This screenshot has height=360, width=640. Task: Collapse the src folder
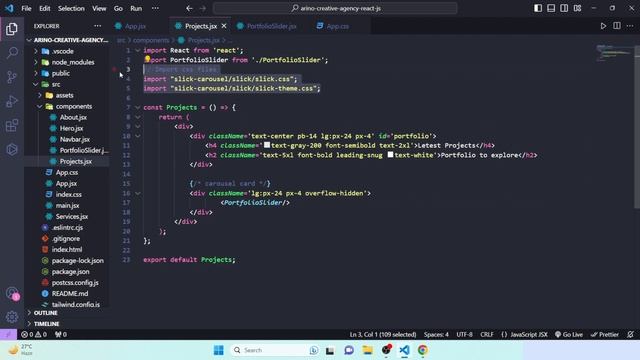[x=56, y=84]
